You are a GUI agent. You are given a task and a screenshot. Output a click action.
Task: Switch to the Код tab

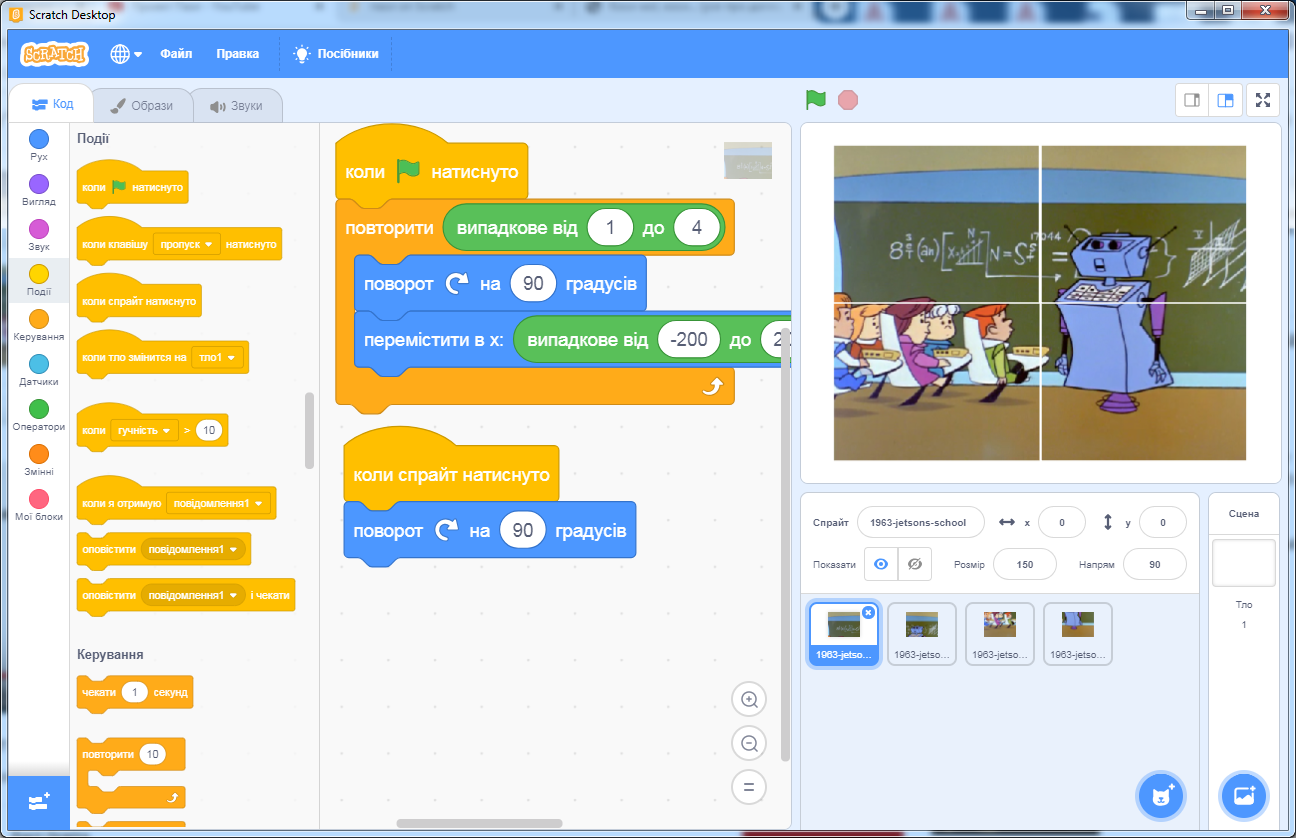(52, 104)
